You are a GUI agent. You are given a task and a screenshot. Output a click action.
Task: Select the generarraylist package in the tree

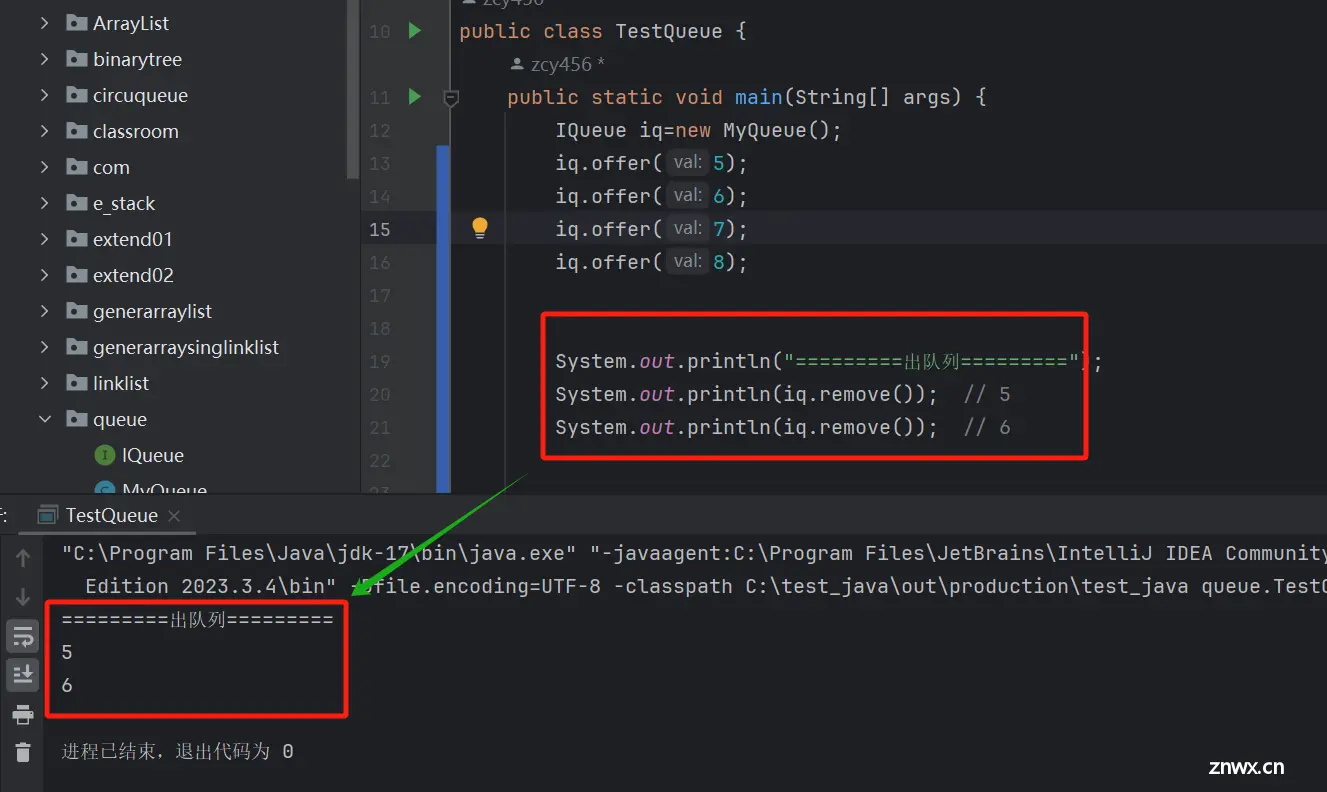(152, 311)
